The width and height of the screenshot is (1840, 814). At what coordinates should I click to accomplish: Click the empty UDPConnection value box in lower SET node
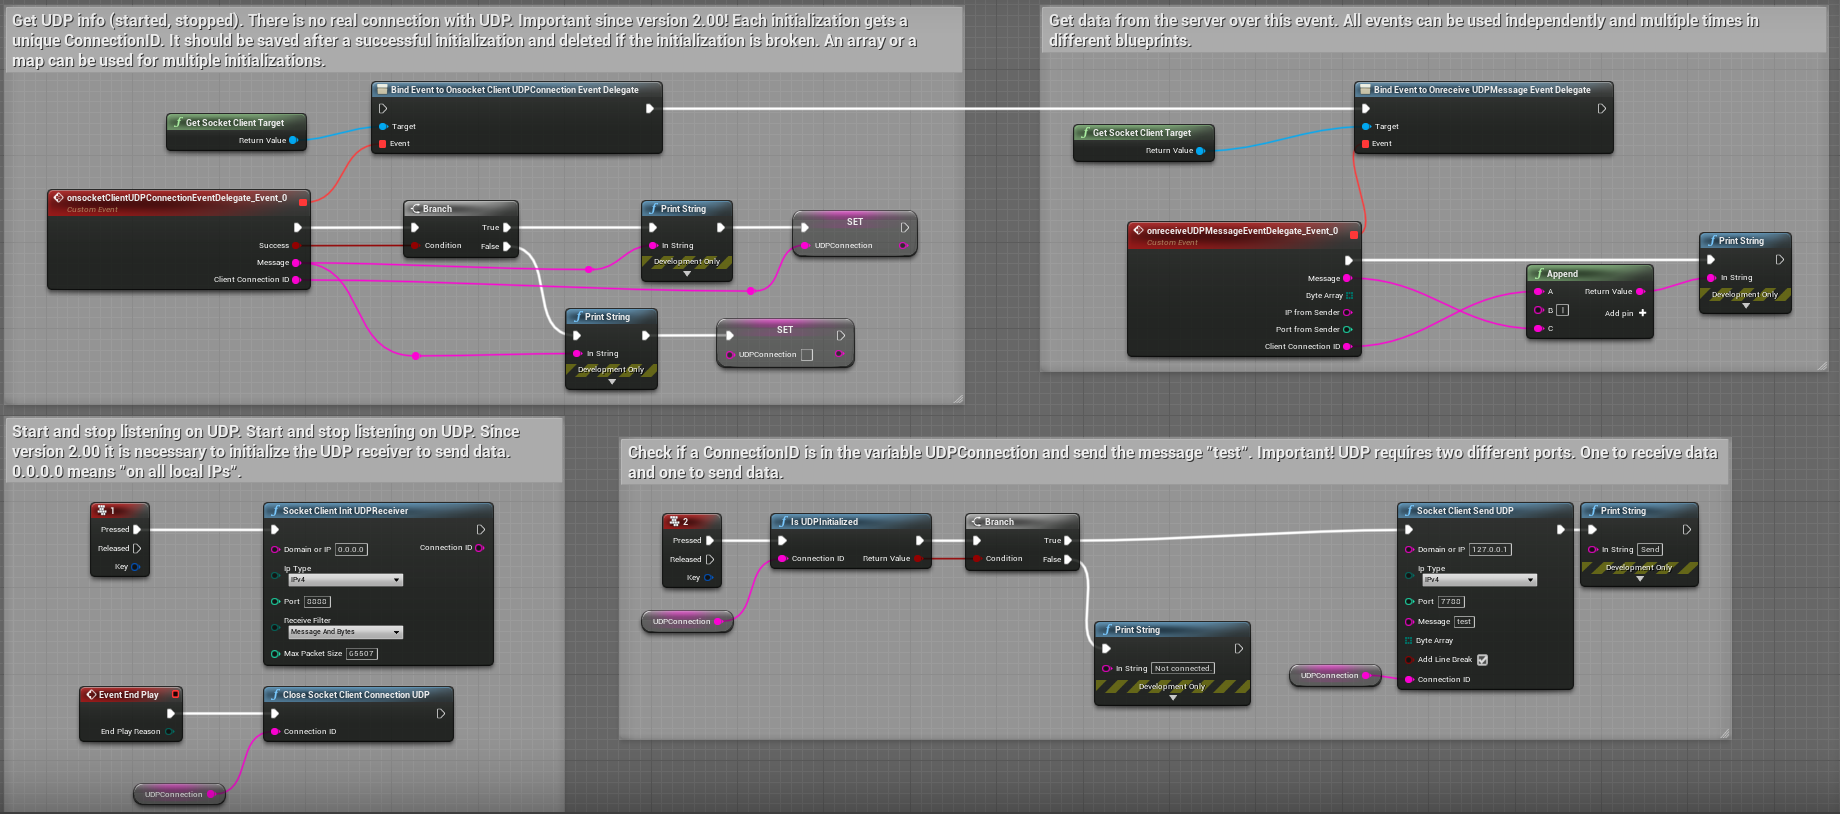point(807,355)
